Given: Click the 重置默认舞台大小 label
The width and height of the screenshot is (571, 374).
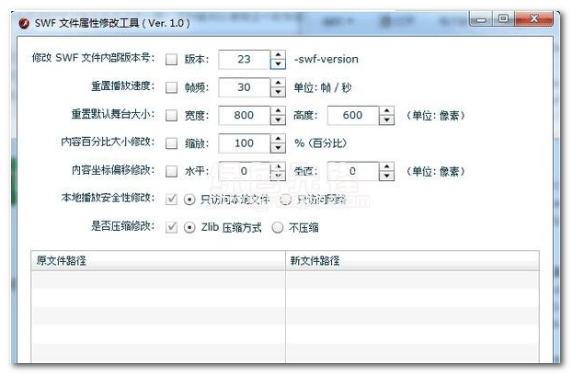Looking at the screenshot, I should (x=113, y=114).
